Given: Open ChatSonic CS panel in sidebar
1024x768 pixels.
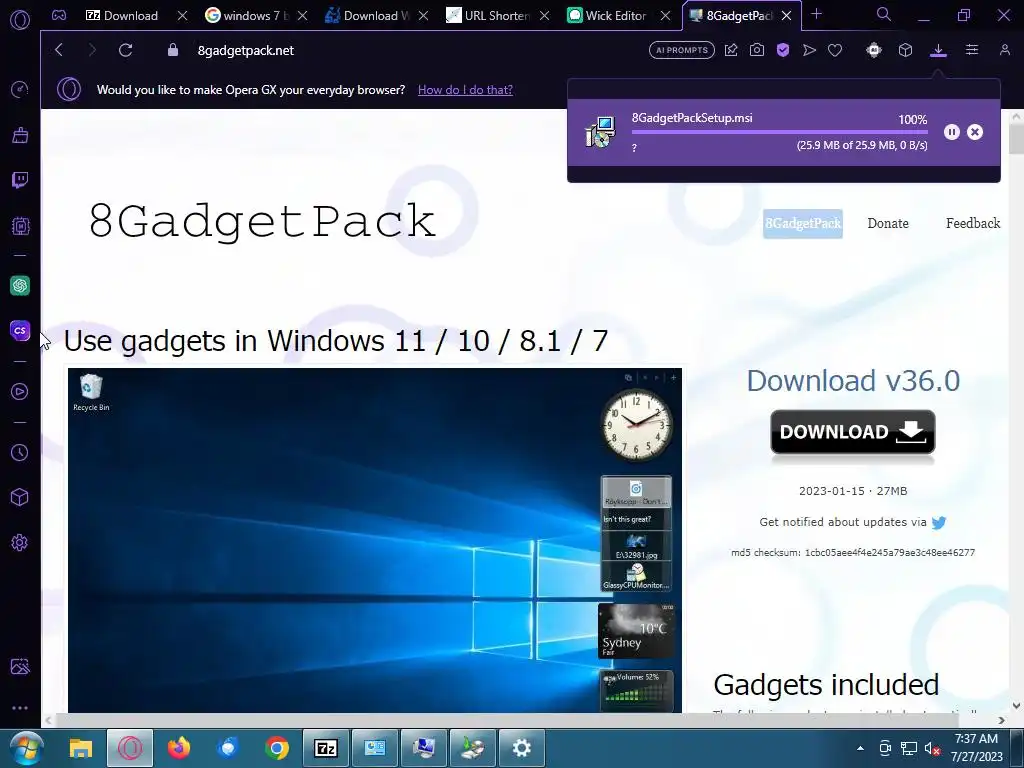Looking at the screenshot, I should tap(20, 330).
